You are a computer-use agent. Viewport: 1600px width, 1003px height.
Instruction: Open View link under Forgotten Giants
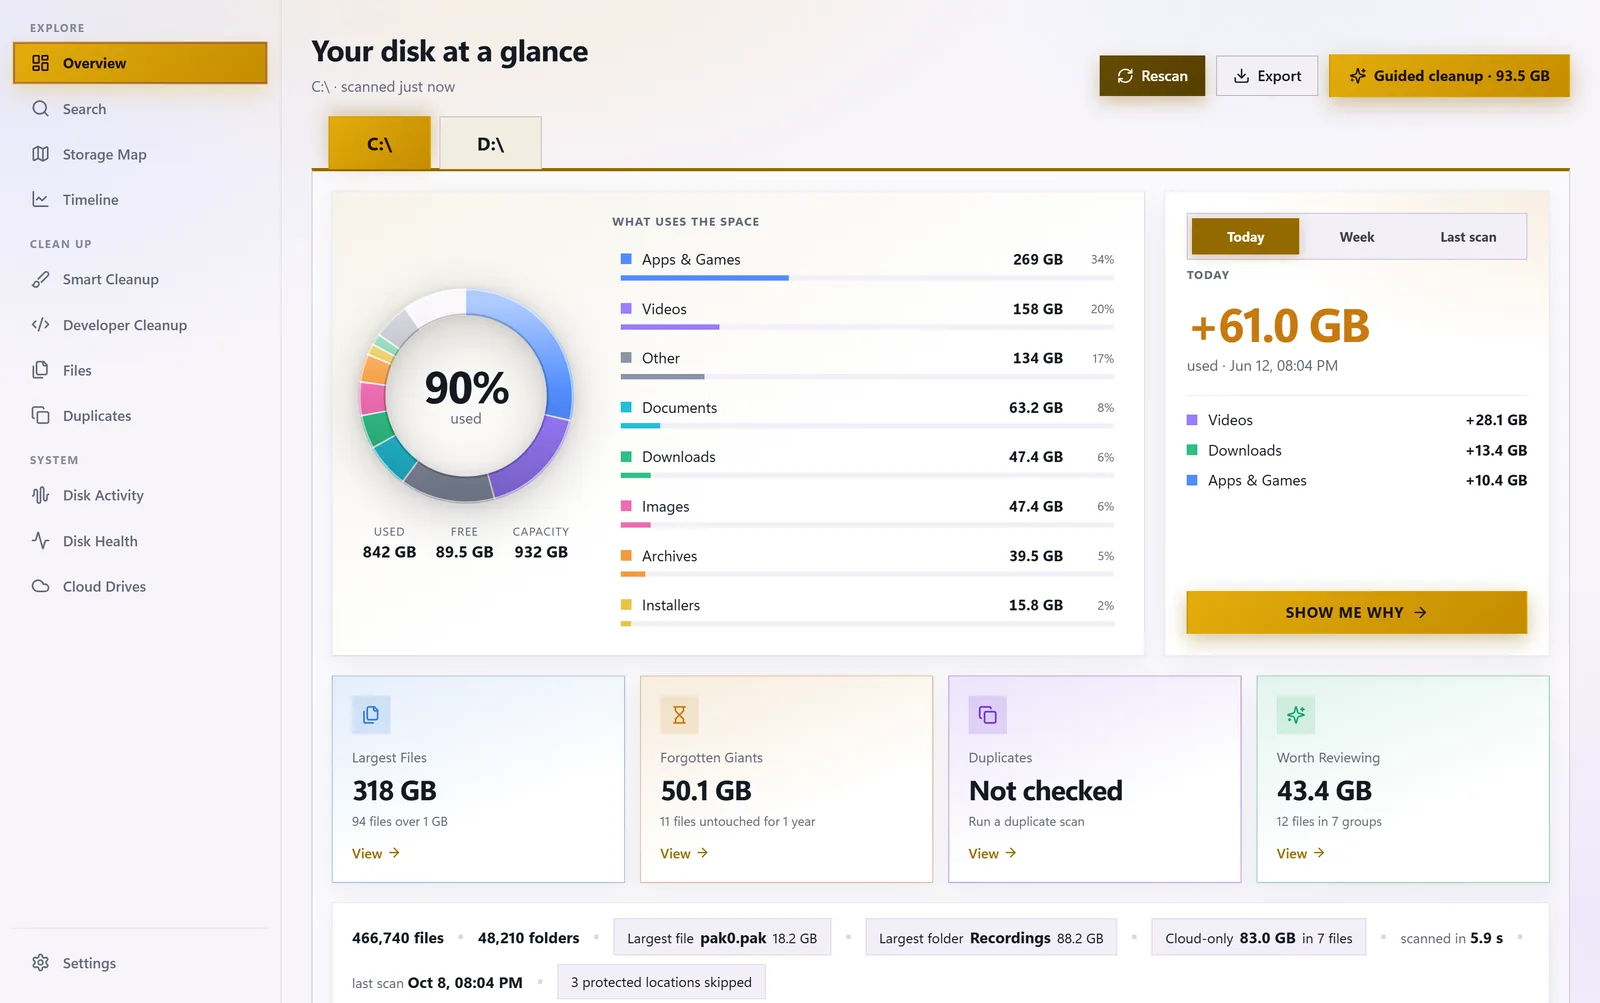pos(684,853)
